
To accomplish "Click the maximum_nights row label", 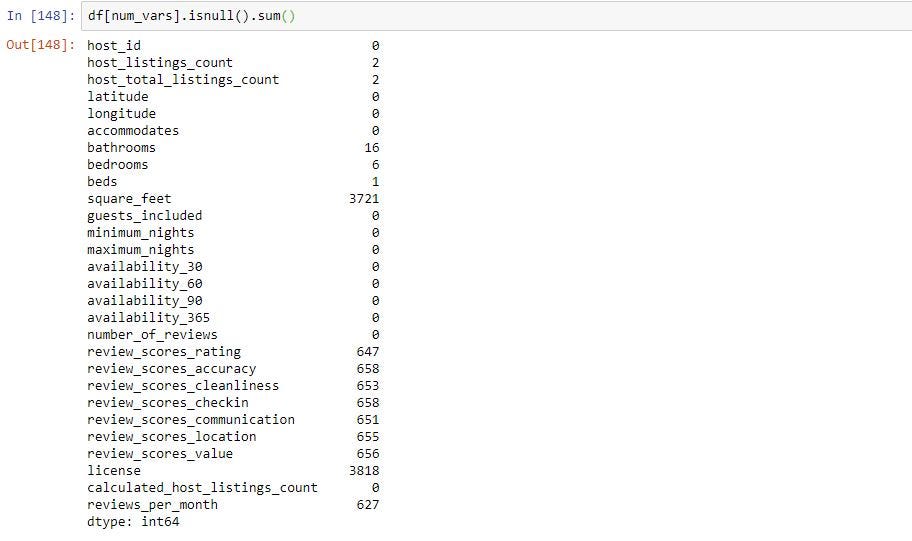I will tap(141, 250).
